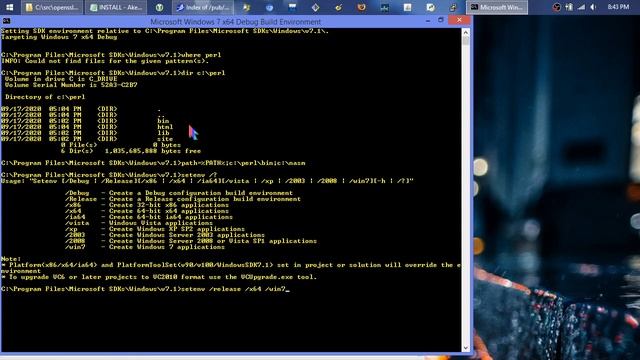Maximize the Debug Build Environment window
This screenshot has height=360, width=640.
pos(441,20)
